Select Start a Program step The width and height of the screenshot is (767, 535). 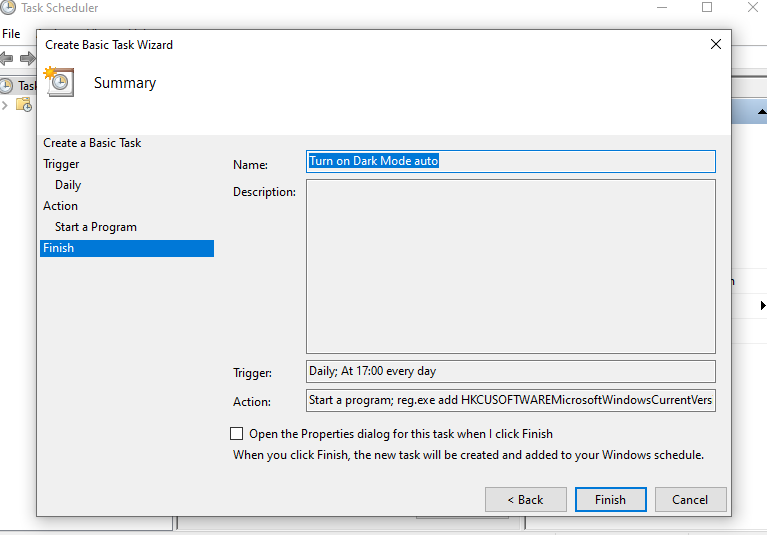[96, 227]
